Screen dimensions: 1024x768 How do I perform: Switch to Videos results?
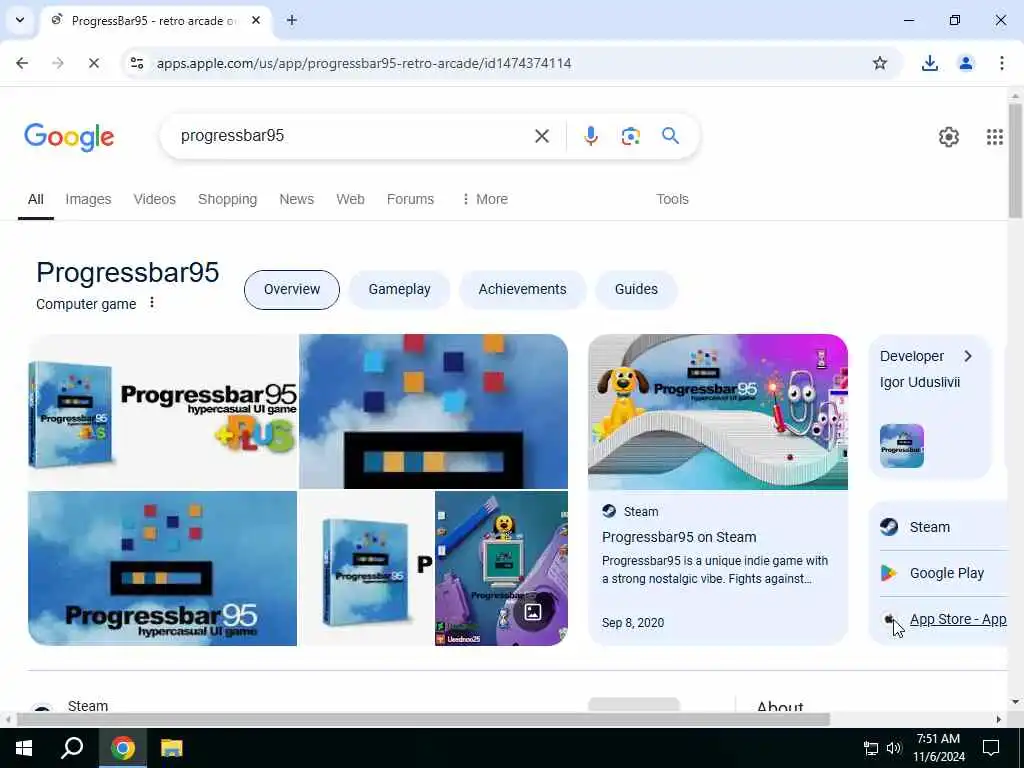tap(155, 199)
